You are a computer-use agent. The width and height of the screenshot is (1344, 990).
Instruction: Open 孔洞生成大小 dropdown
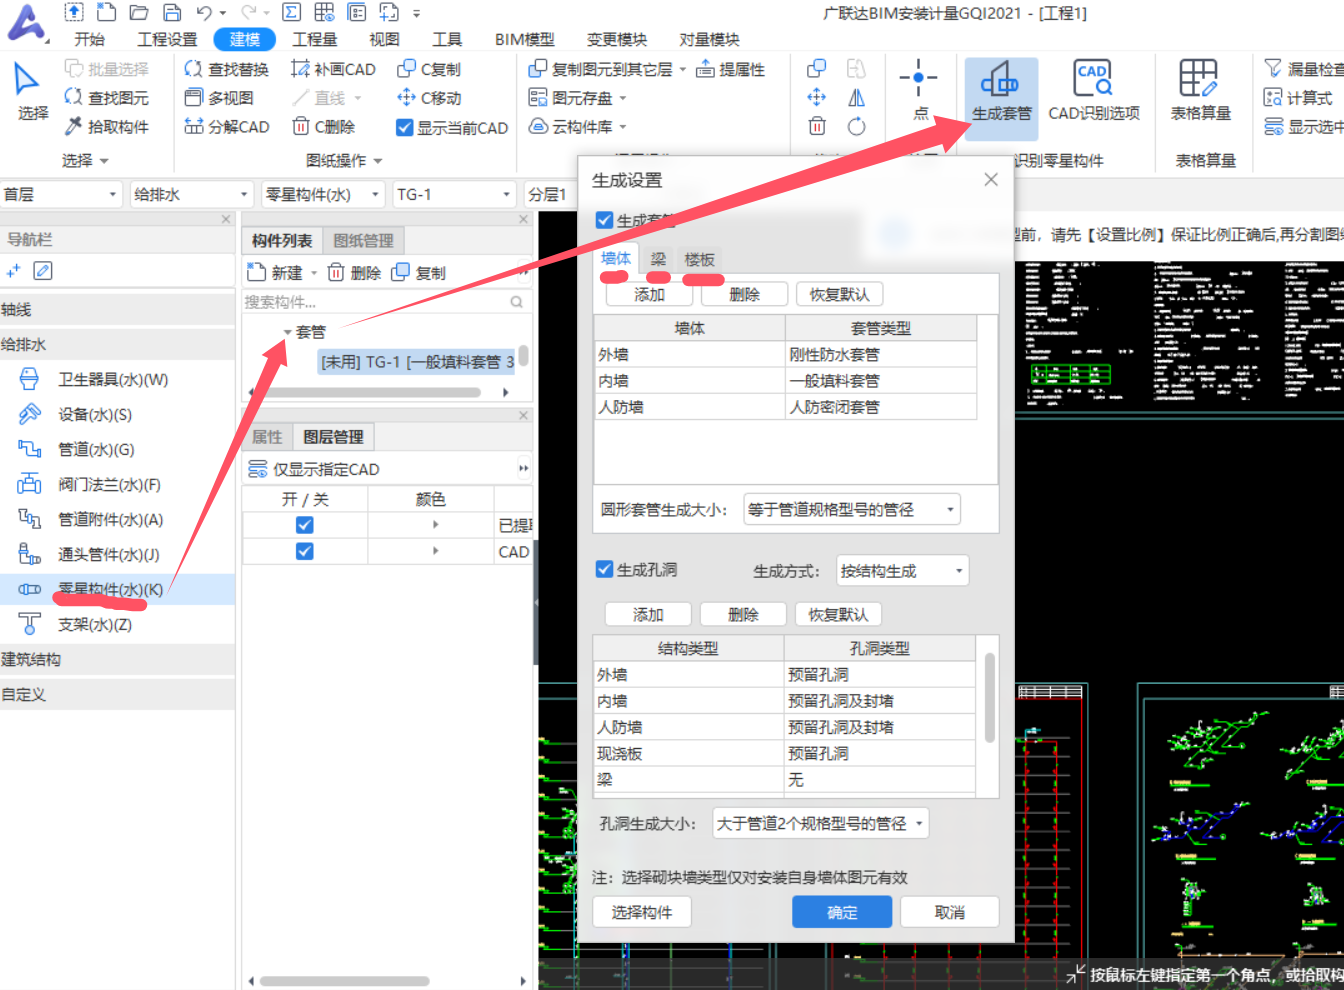point(820,824)
